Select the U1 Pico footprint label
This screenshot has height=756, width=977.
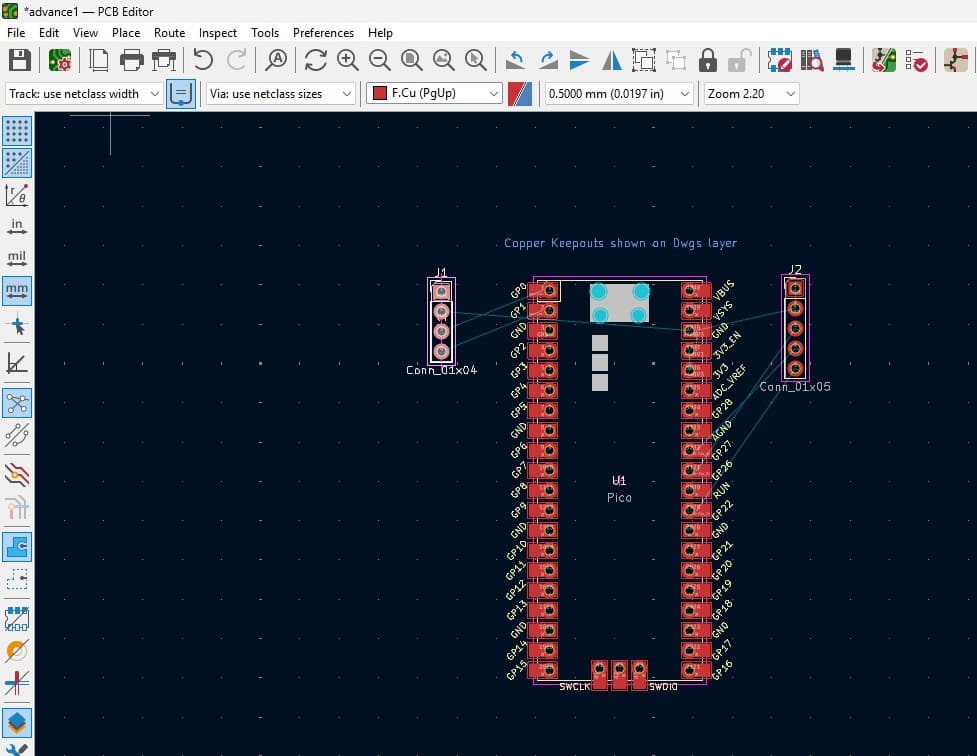click(619, 482)
